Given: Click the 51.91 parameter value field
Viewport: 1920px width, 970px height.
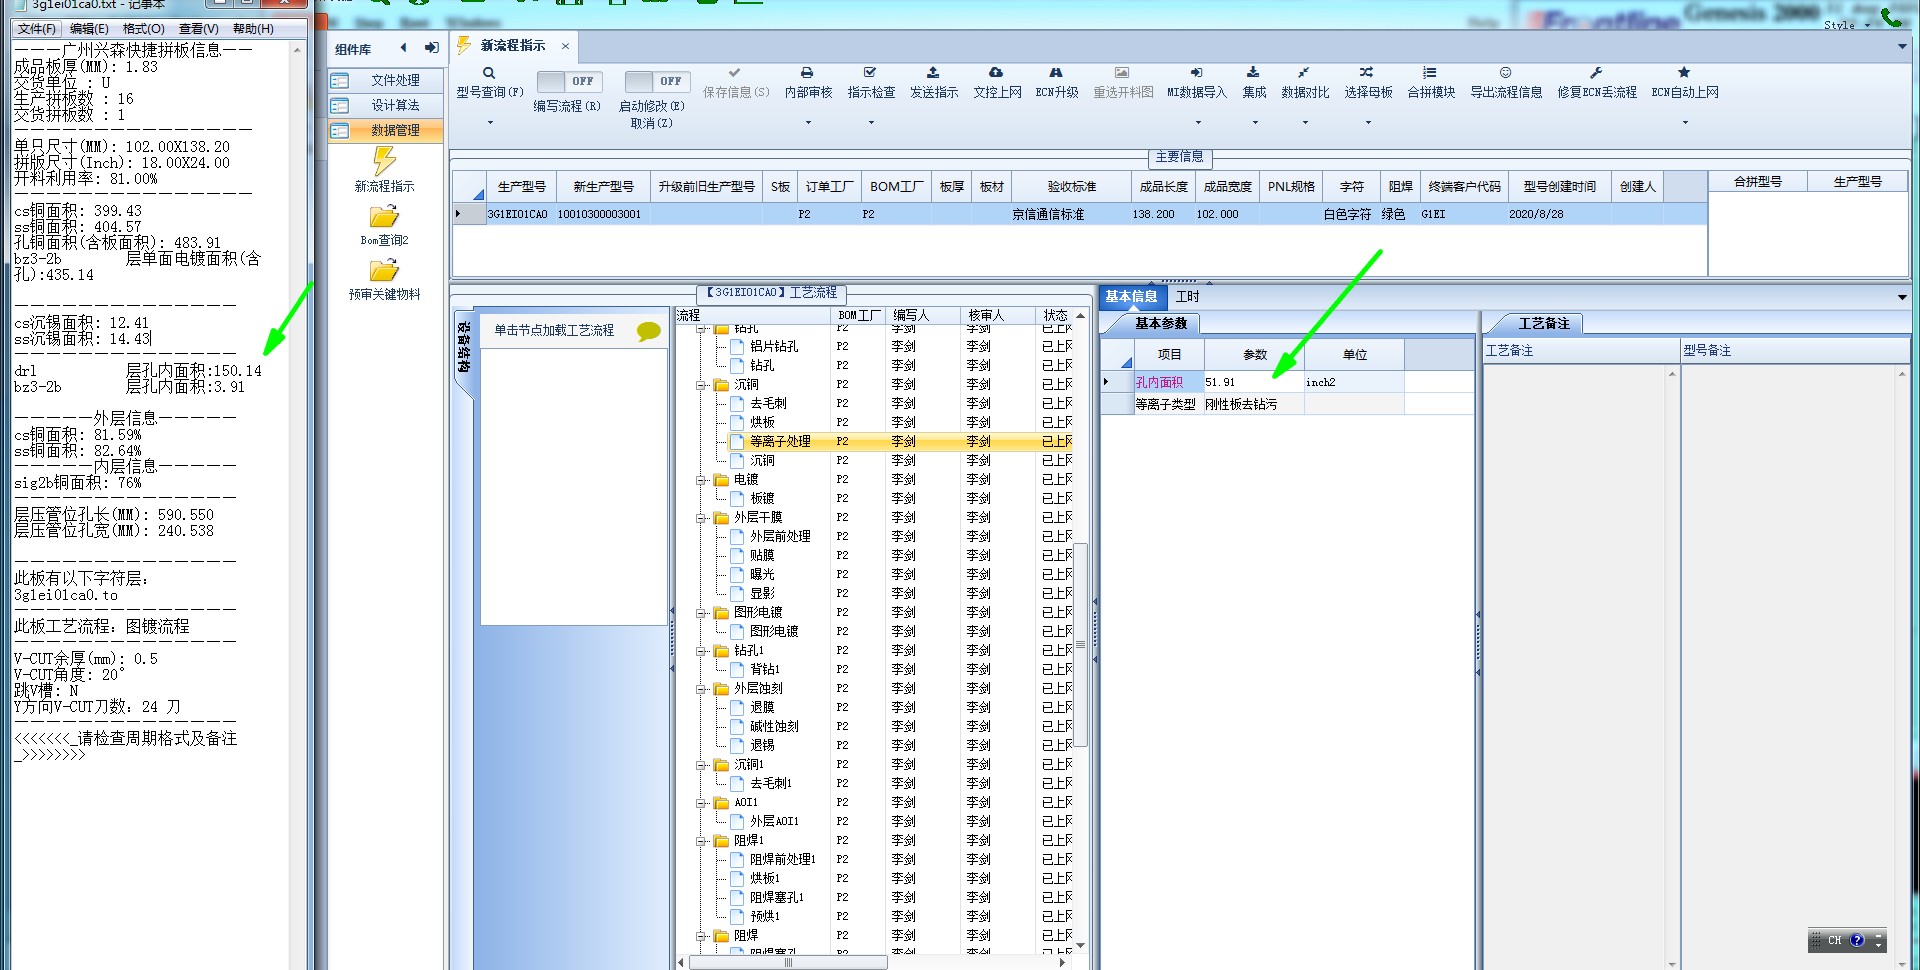Looking at the screenshot, I should tap(1254, 382).
